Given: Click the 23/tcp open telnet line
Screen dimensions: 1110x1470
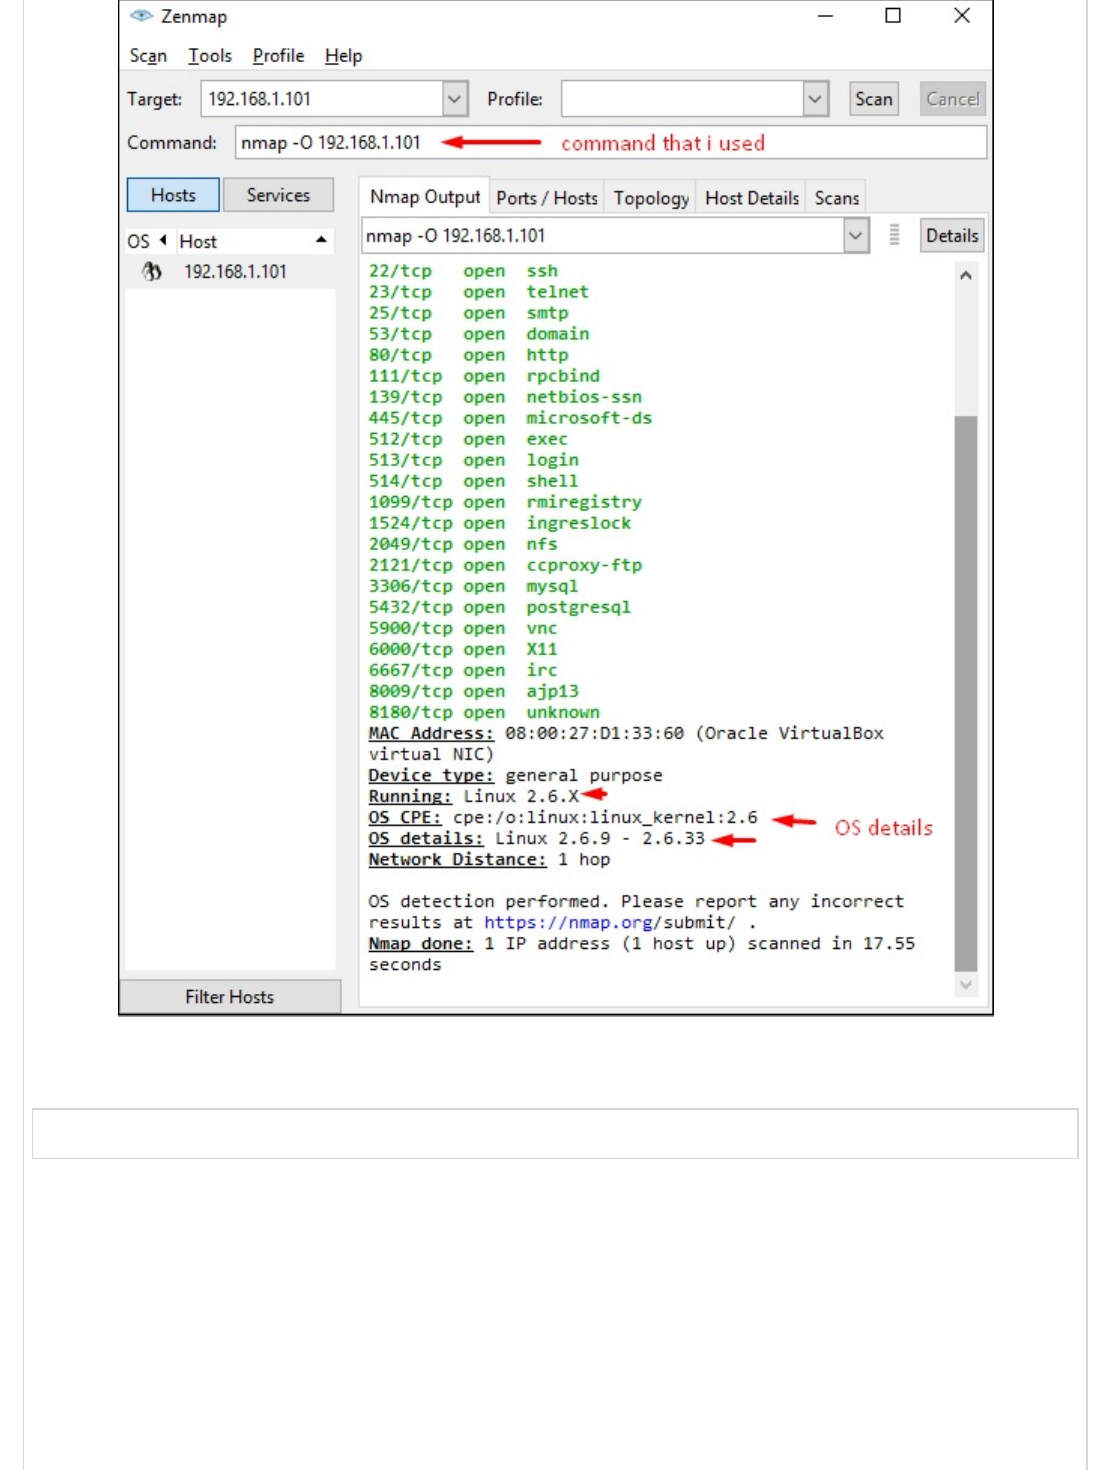Looking at the screenshot, I should pos(478,292).
